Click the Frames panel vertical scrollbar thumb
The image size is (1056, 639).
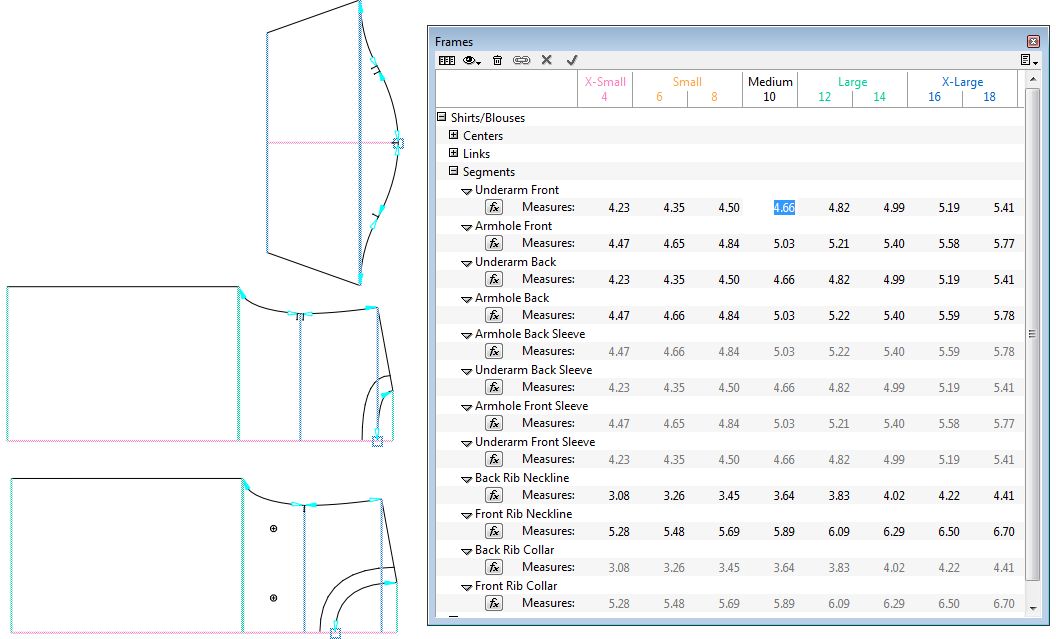[1033, 334]
